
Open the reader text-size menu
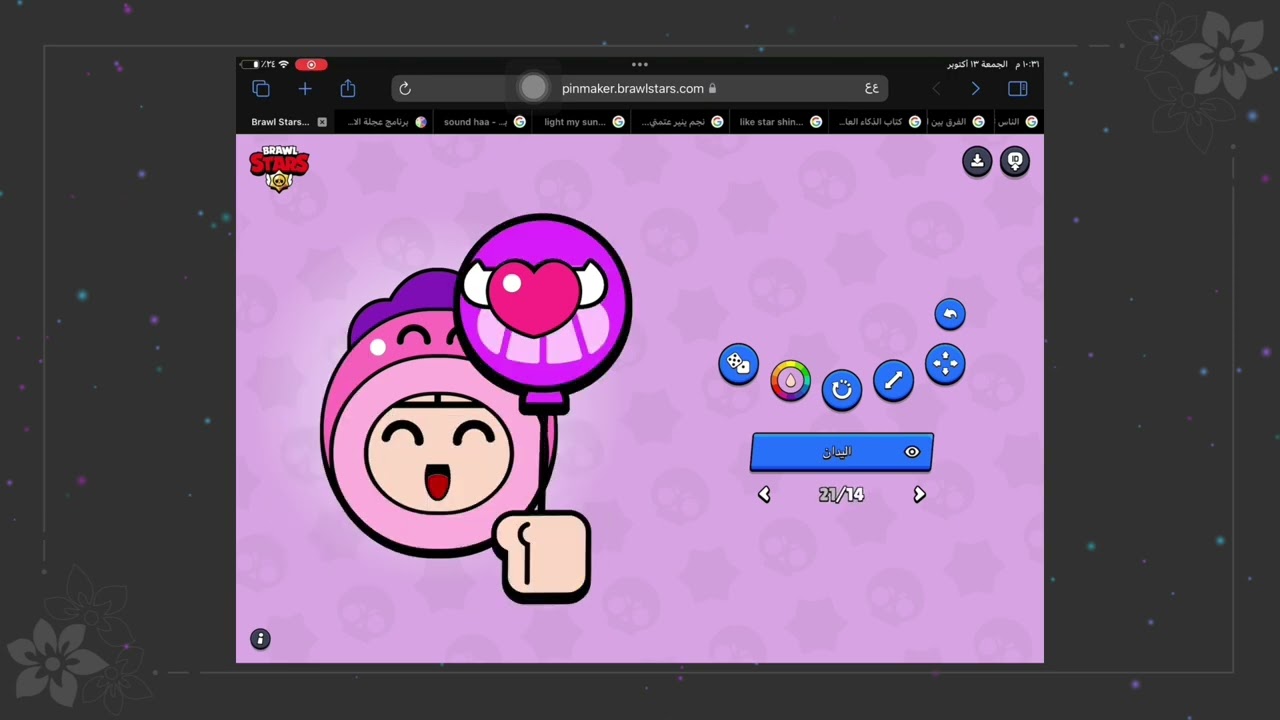pyautogui.click(x=872, y=89)
